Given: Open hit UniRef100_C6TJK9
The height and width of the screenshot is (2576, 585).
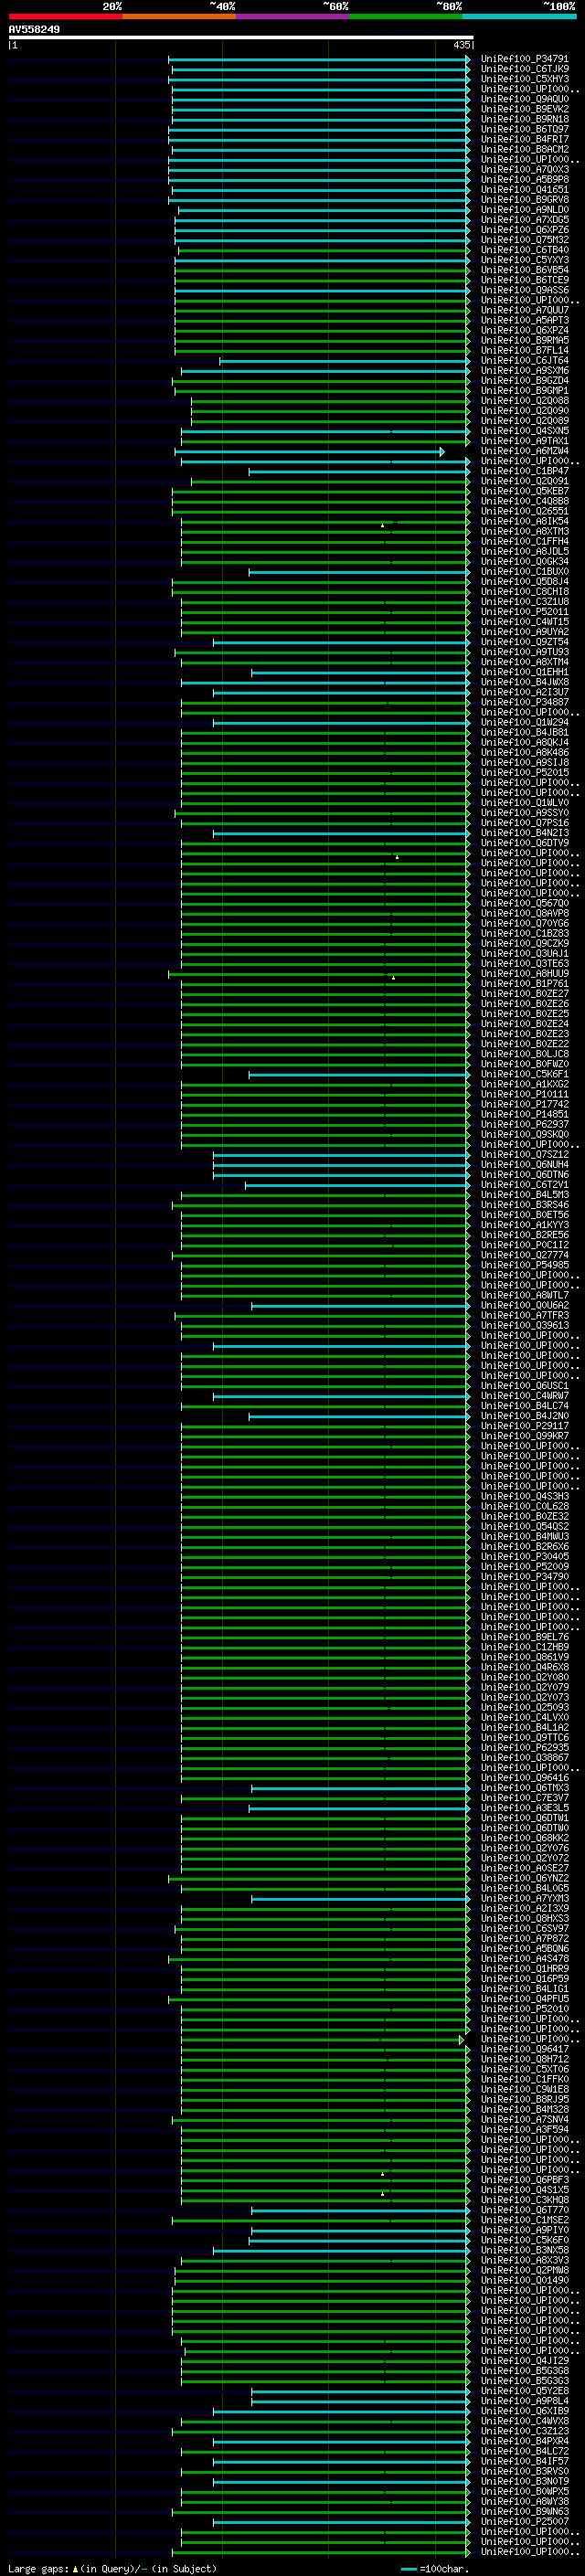Looking at the screenshot, I should (x=524, y=69).
